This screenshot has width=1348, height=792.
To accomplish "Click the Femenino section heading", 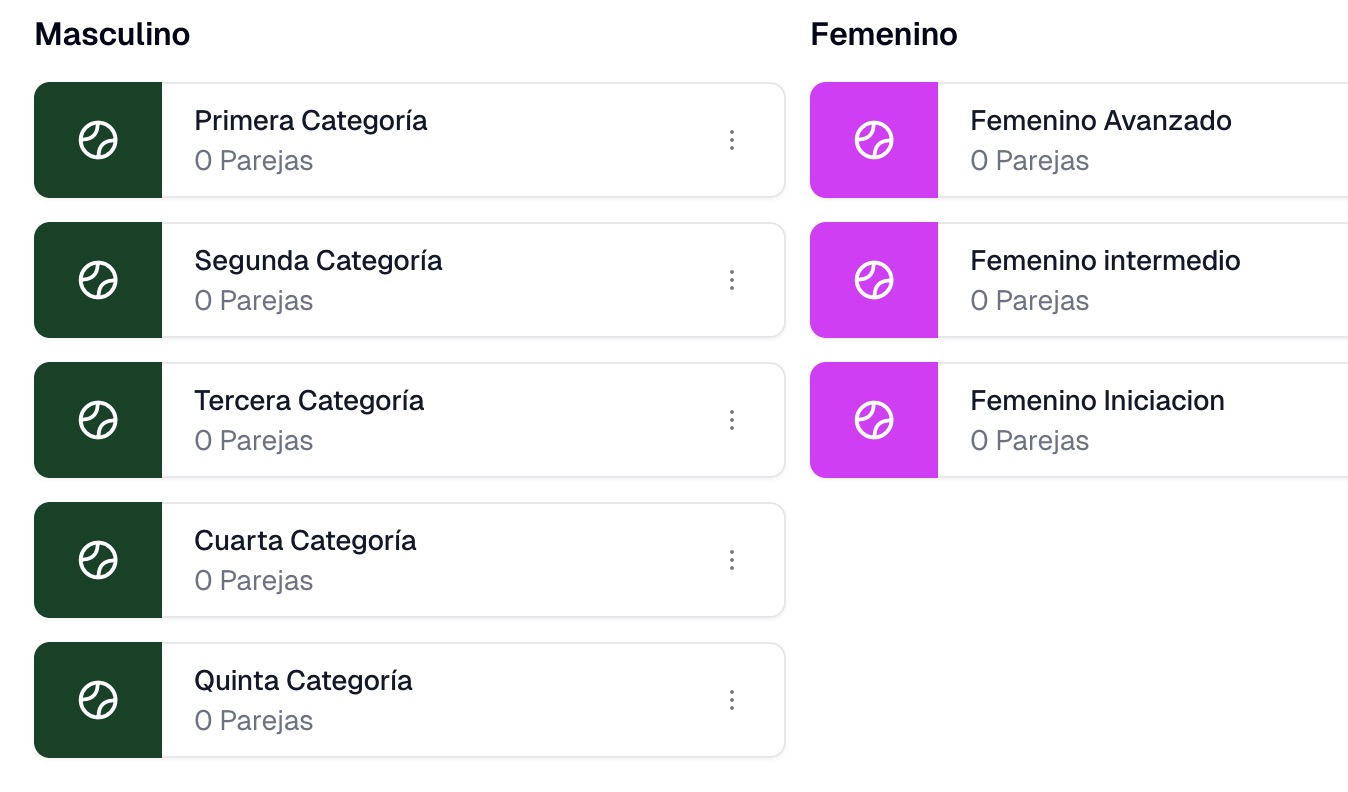I will click(884, 35).
